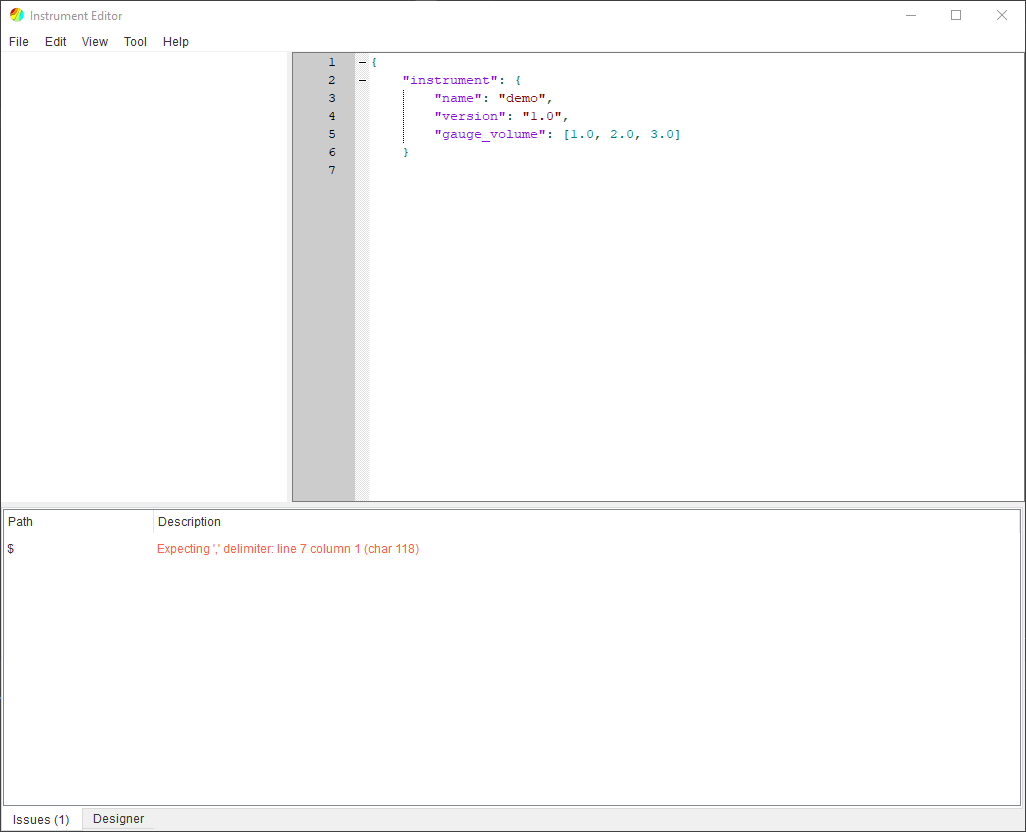Click the Instrument Editor app icon
This screenshot has height=832, width=1026.
point(17,15)
